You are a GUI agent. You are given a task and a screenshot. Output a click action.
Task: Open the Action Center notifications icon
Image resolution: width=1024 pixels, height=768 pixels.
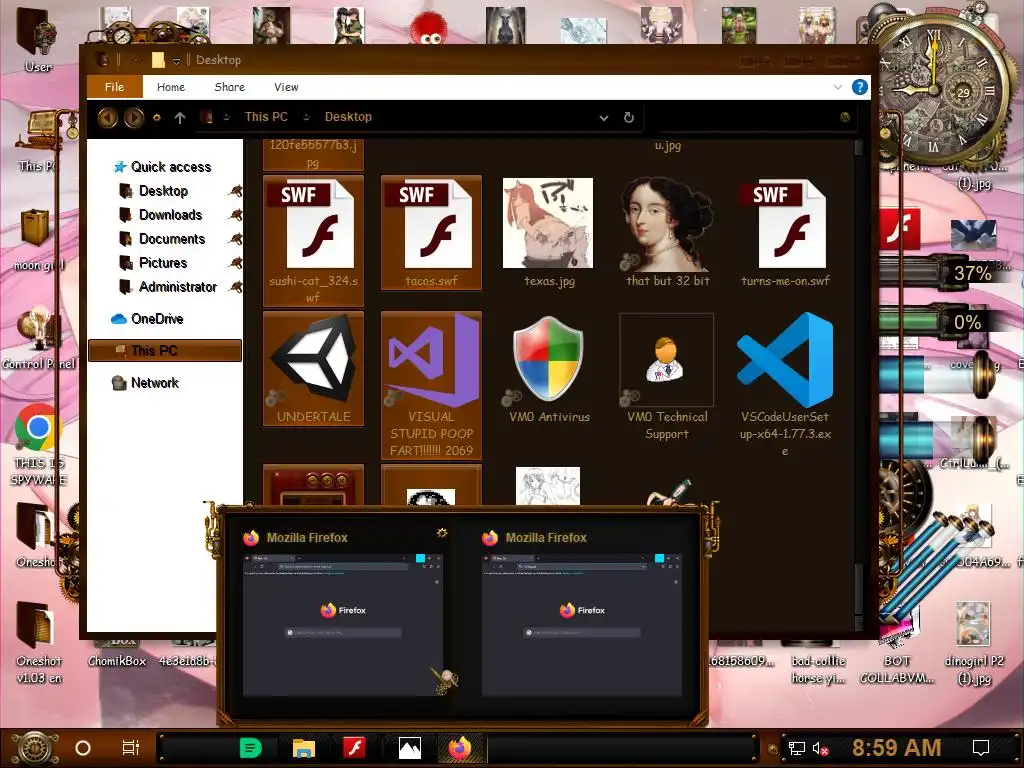pos(981,748)
